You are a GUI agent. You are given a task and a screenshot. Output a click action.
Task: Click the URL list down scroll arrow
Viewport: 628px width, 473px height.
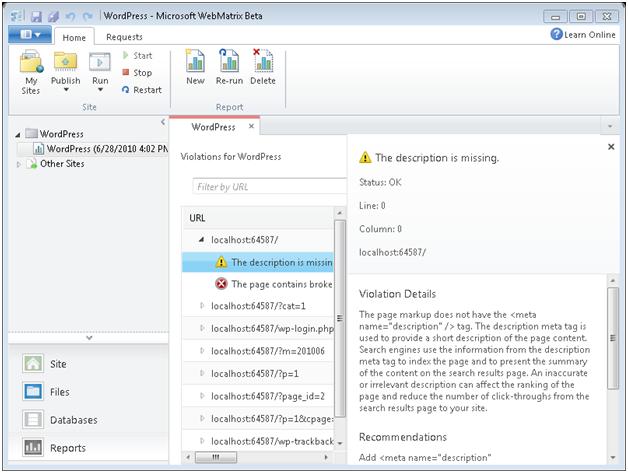(x=340, y=443)
